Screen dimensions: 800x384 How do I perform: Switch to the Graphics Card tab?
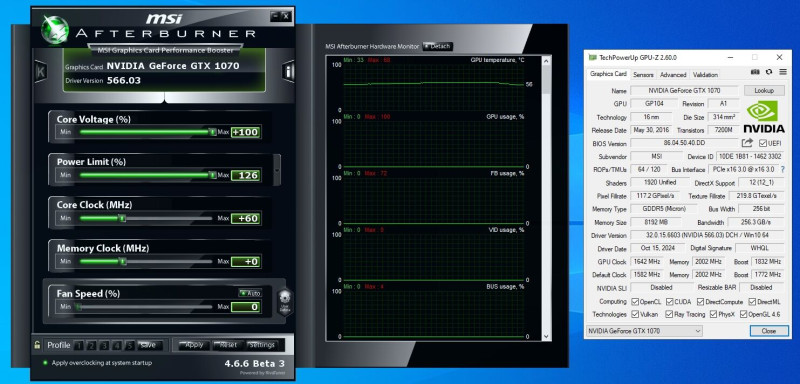point(608,74)
